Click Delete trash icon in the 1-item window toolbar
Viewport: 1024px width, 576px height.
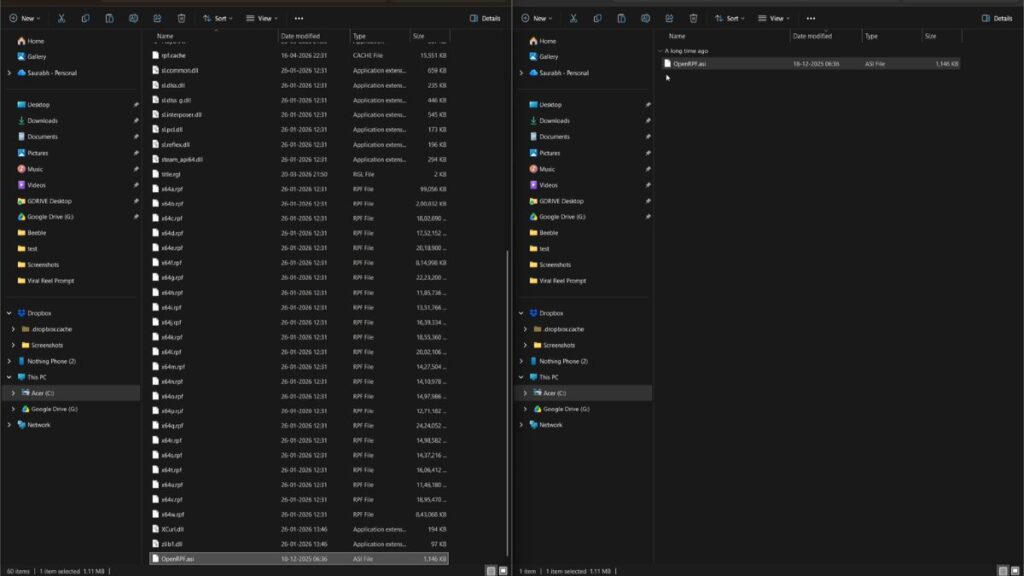pos(694,18)
